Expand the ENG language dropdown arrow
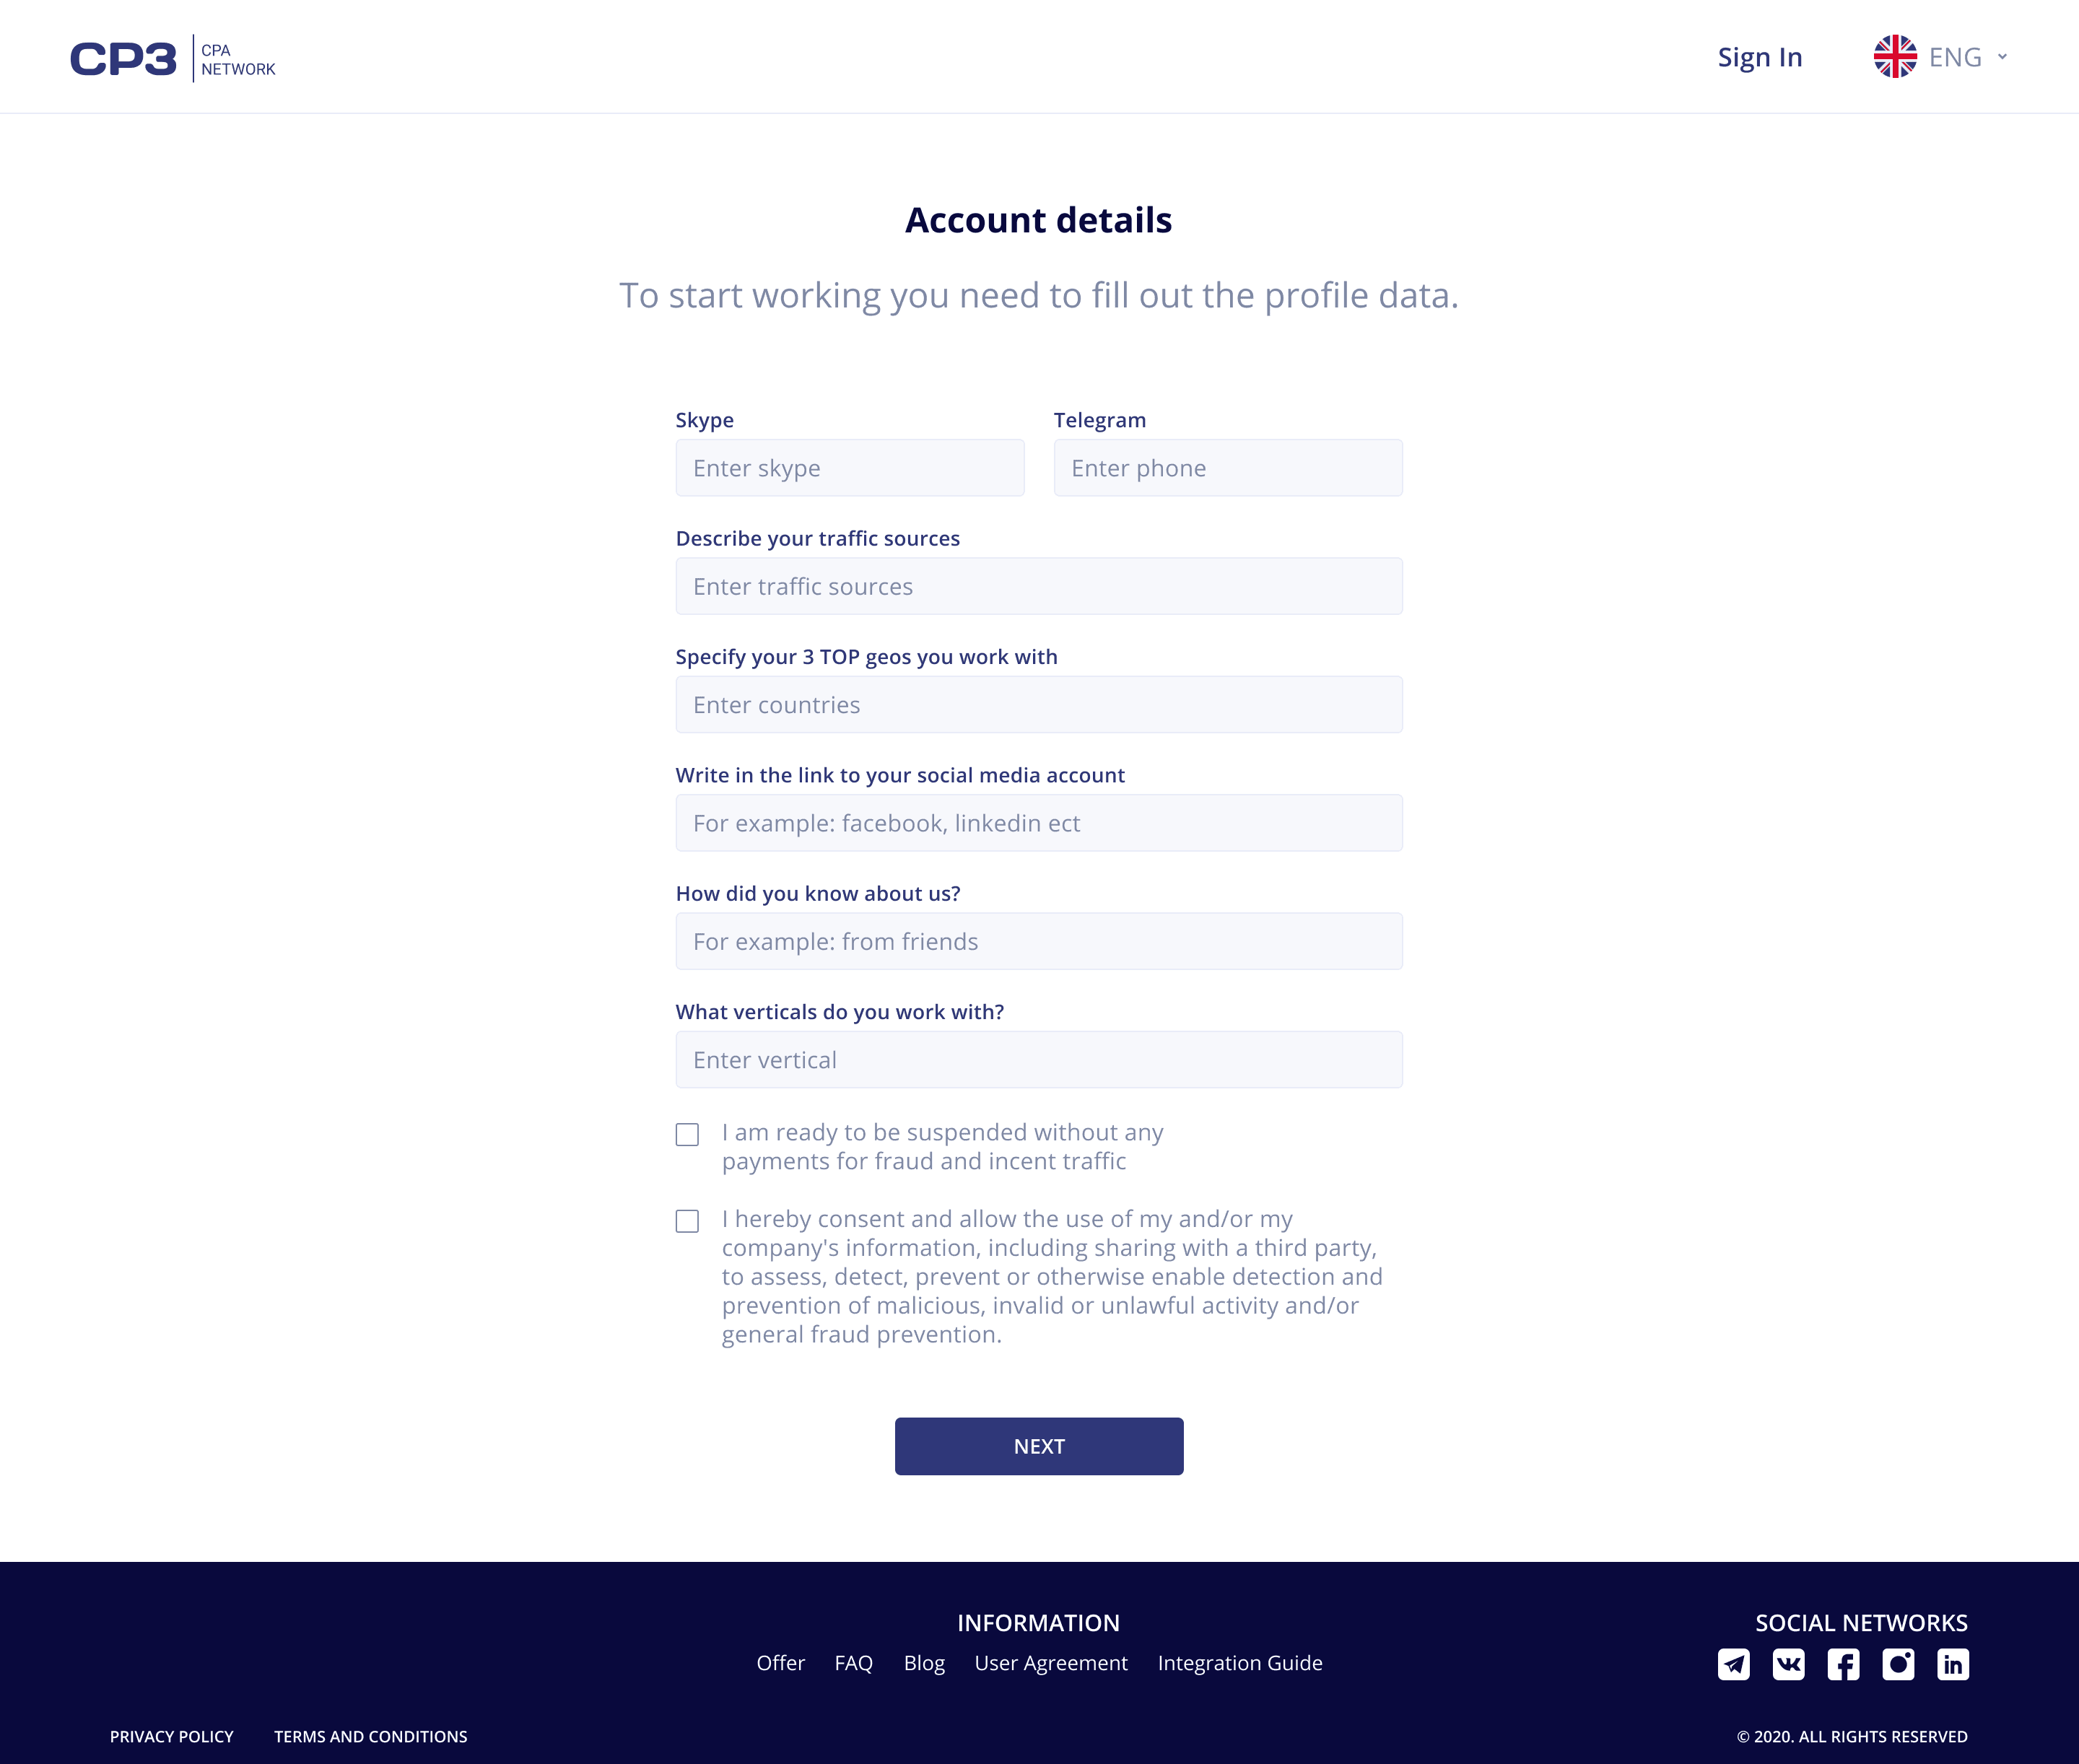This screenshot has width=2079, height=1764. pos(2002,57)
